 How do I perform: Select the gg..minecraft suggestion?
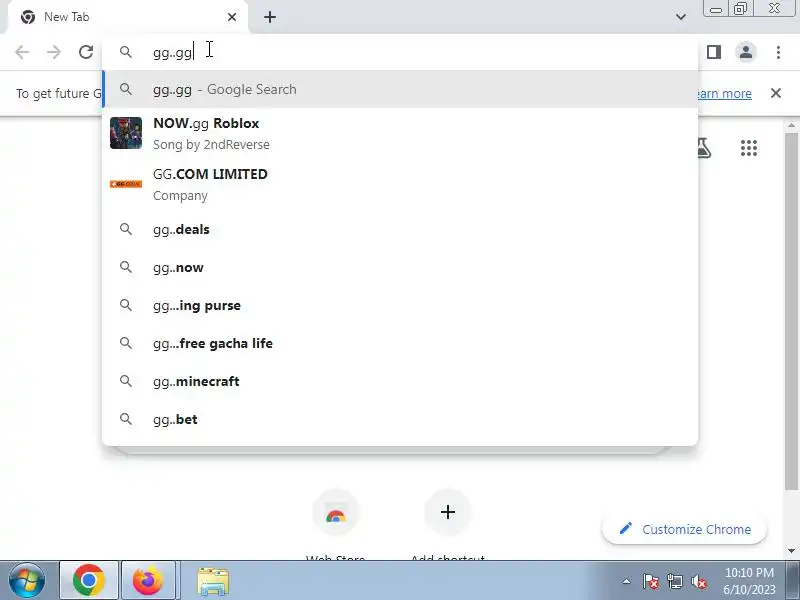[x=401, y=381]
